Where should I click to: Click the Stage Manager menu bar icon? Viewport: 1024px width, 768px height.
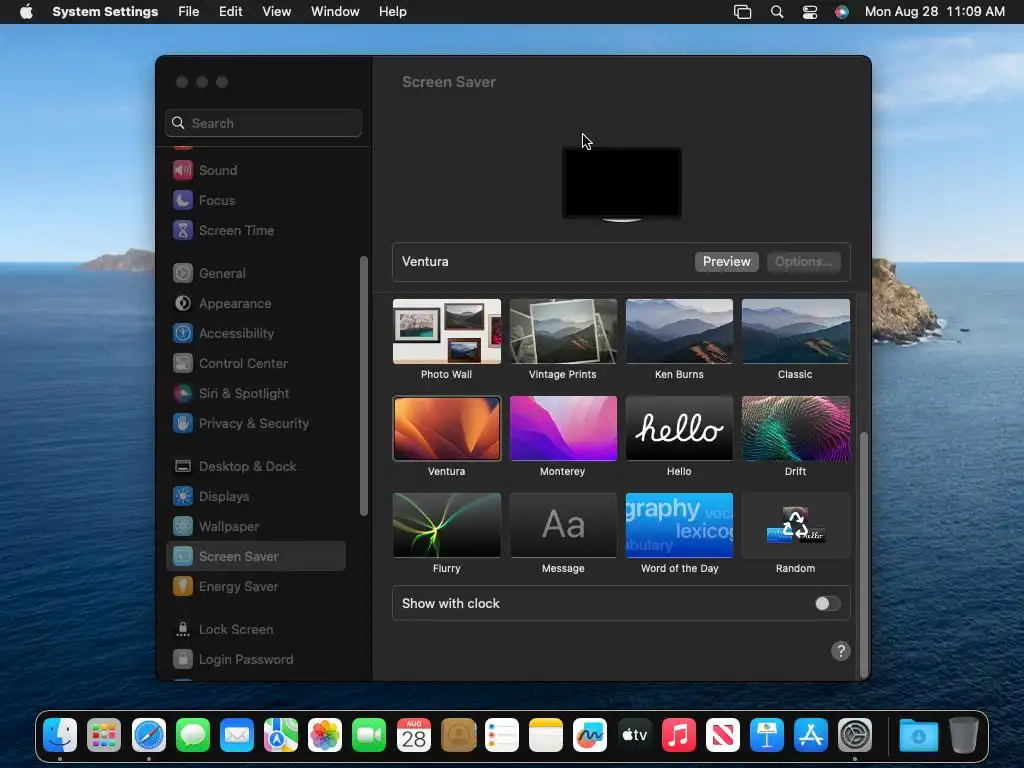point(743,12)
